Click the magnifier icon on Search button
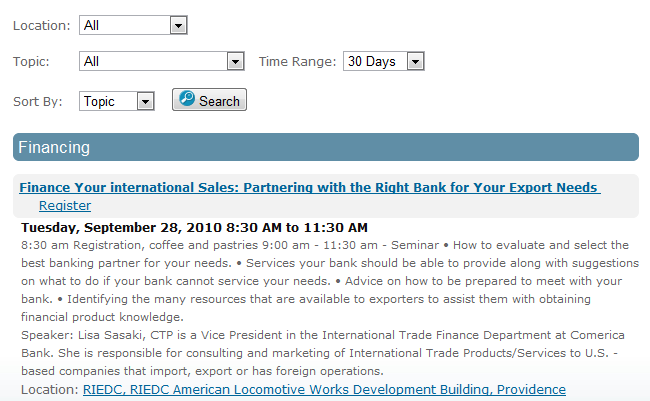This screenshot has height=401, width=650. (187, 99)
